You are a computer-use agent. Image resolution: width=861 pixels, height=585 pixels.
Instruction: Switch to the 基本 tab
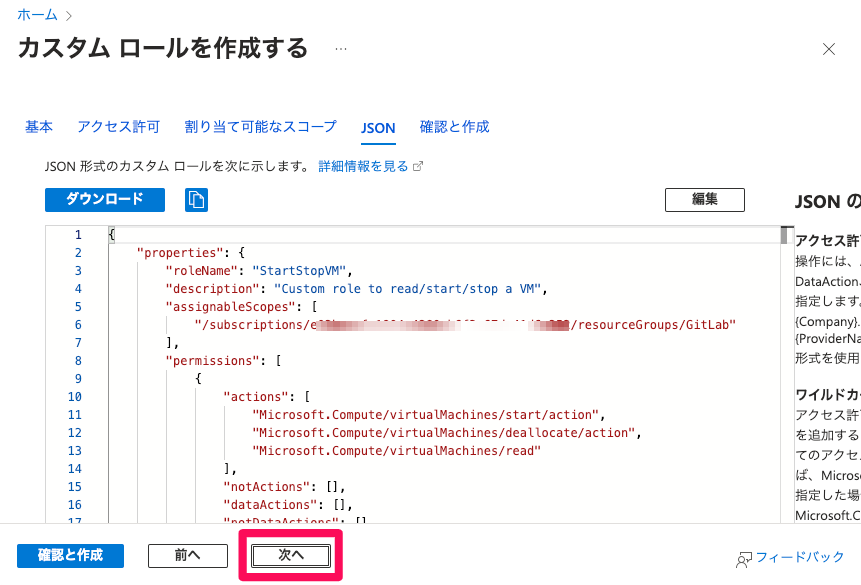[x=39, y=127]
